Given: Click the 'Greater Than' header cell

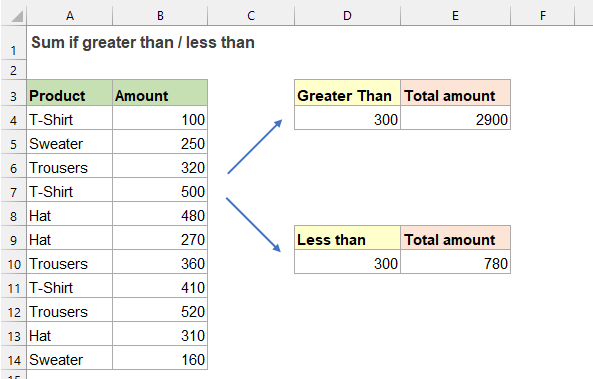Looking at the screenshot, I should [347, 93].
